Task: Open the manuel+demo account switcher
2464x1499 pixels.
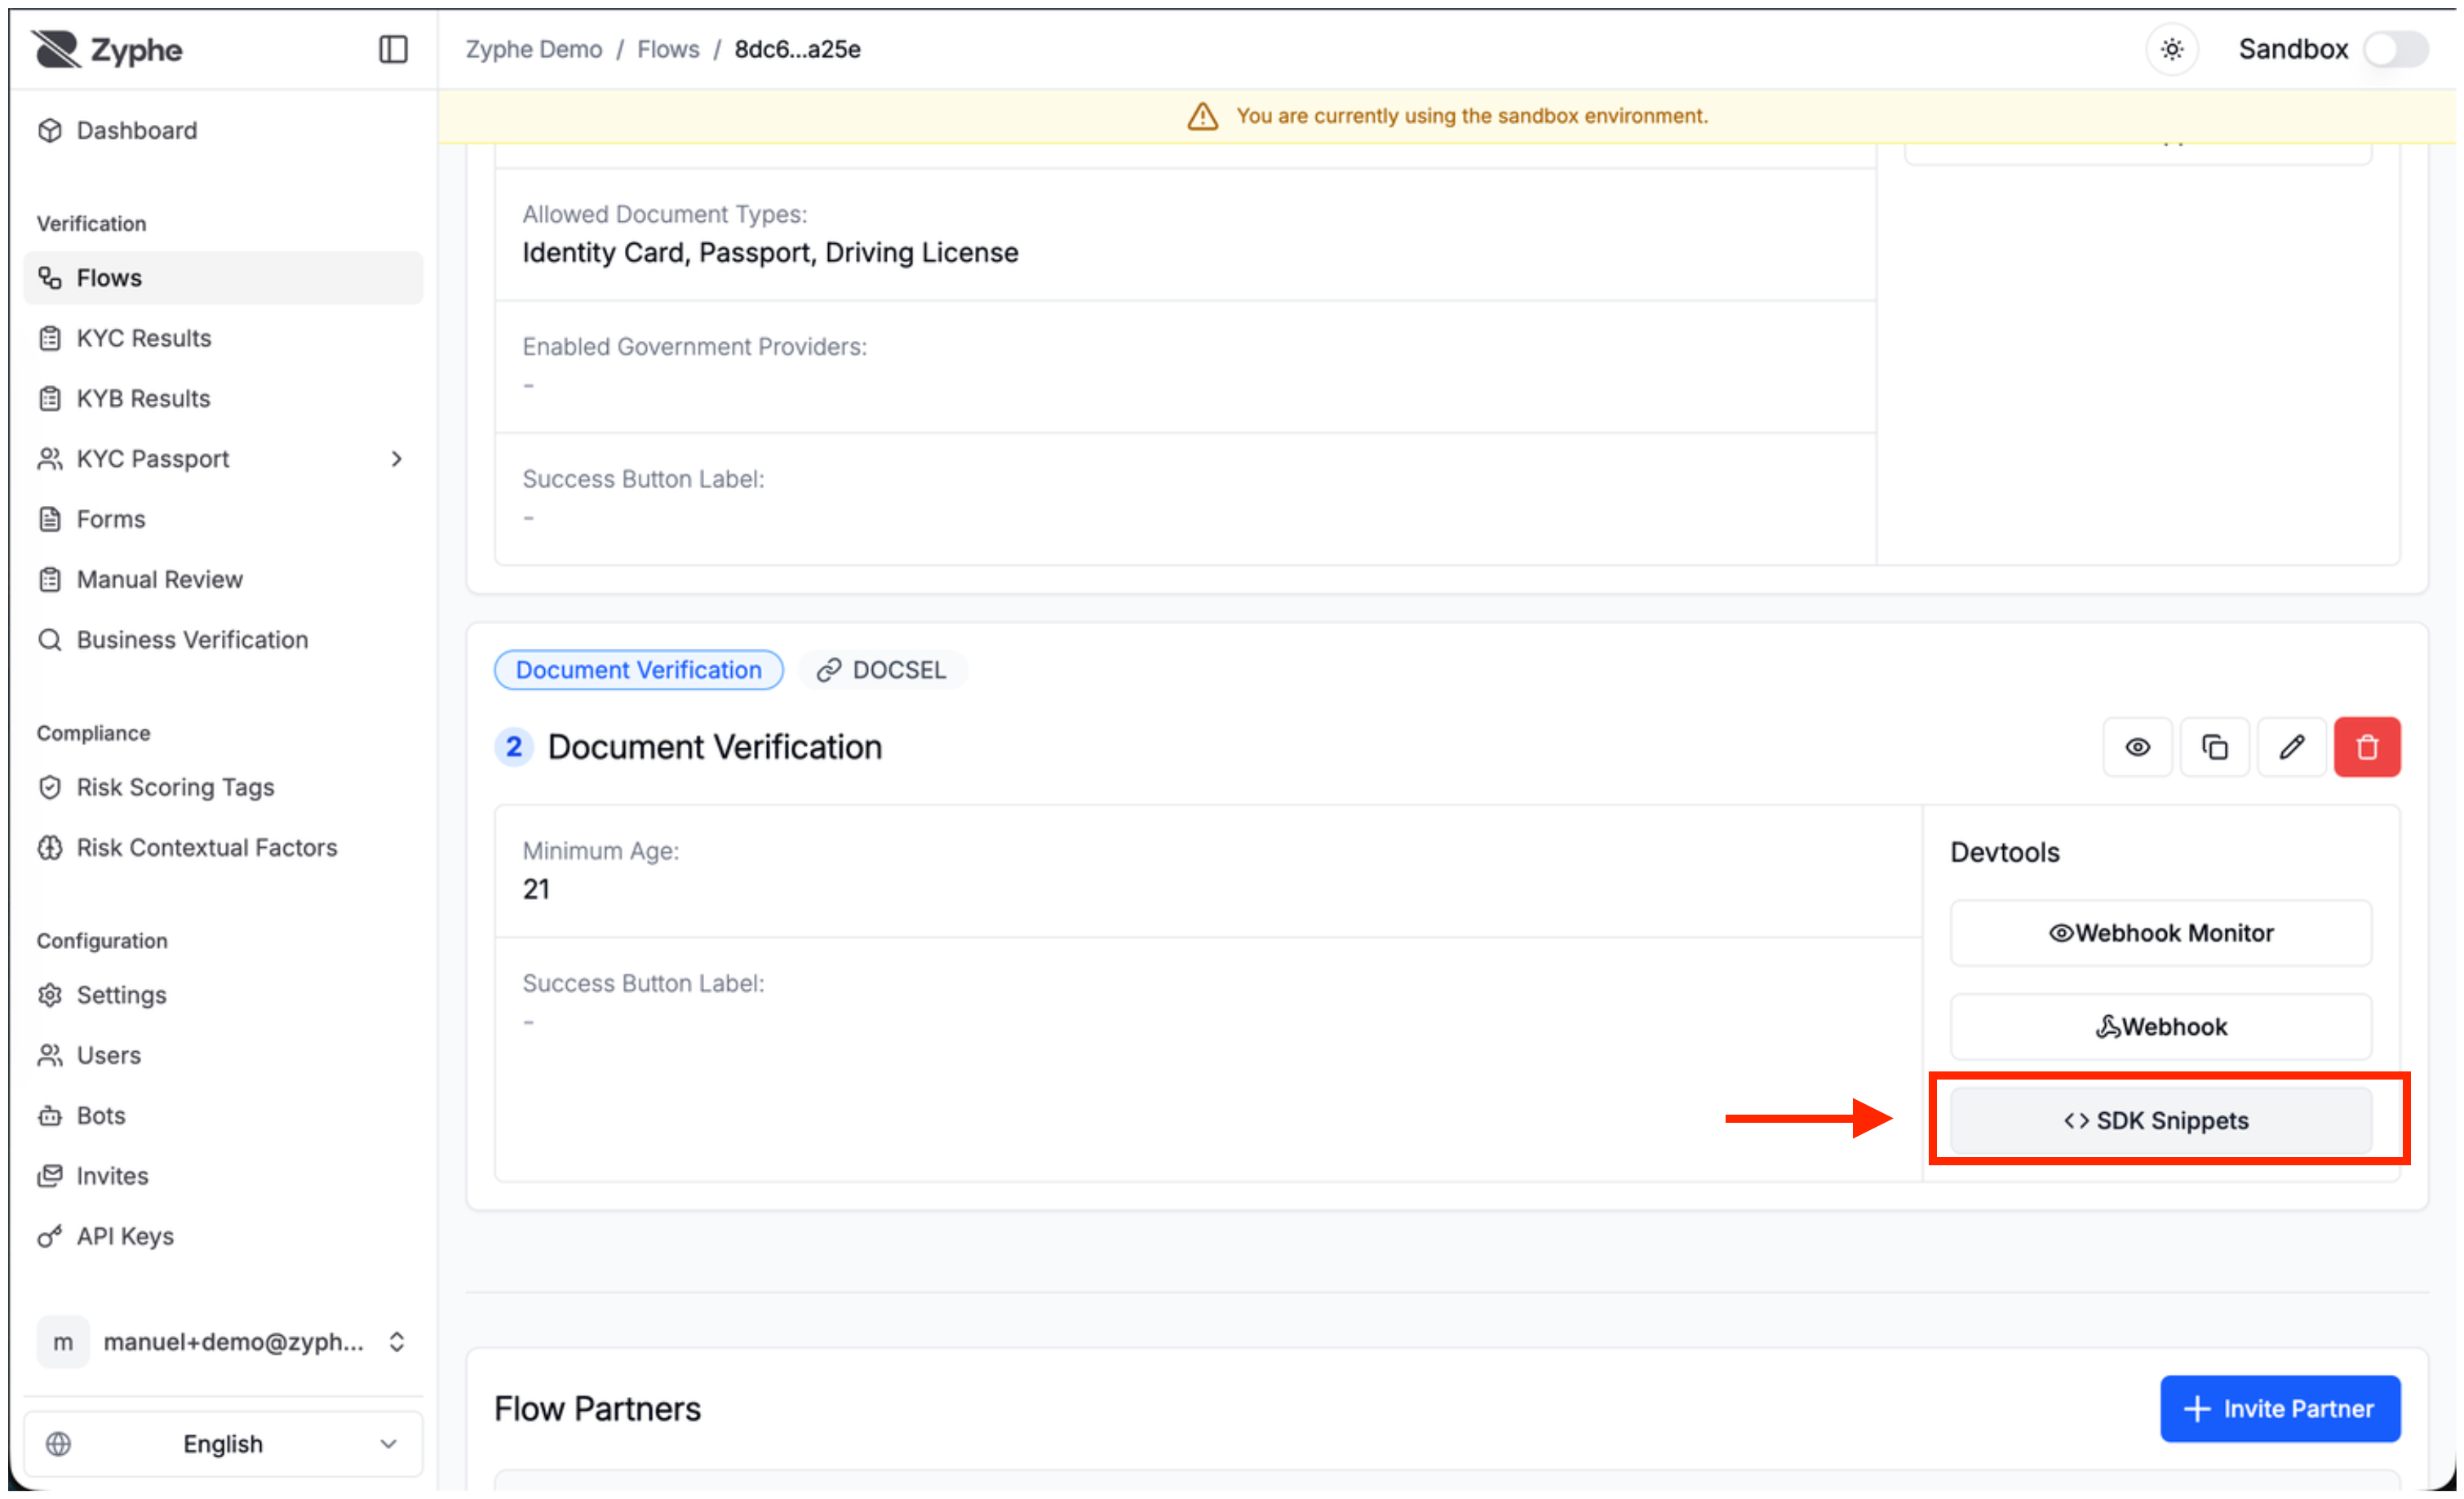Action: [222, 1342]
